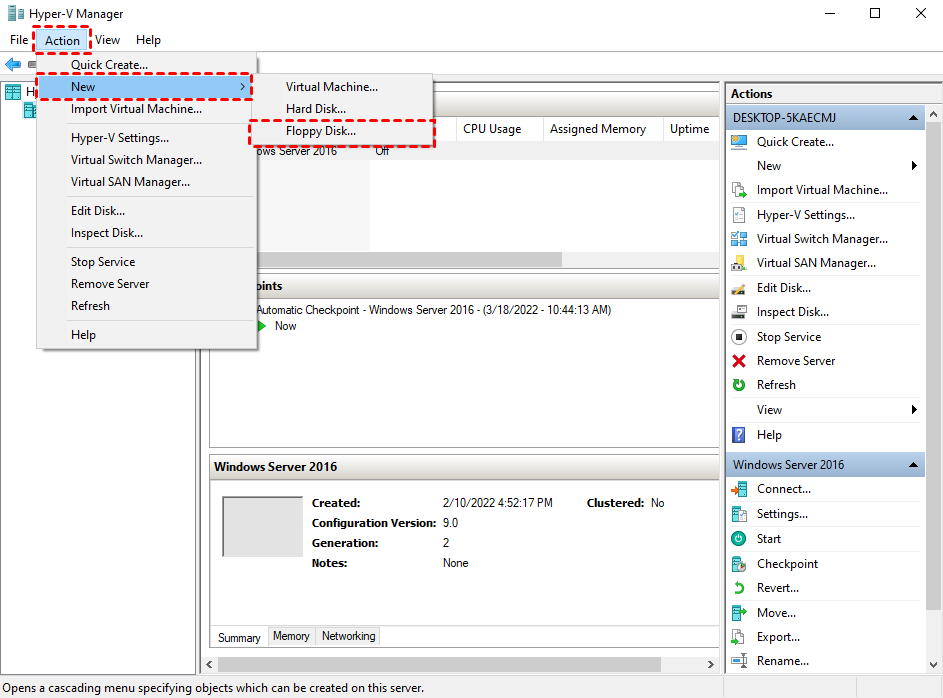Screen dimensions: 943x698
Task: Click Uptime column header
Action: tap(690, 129)
